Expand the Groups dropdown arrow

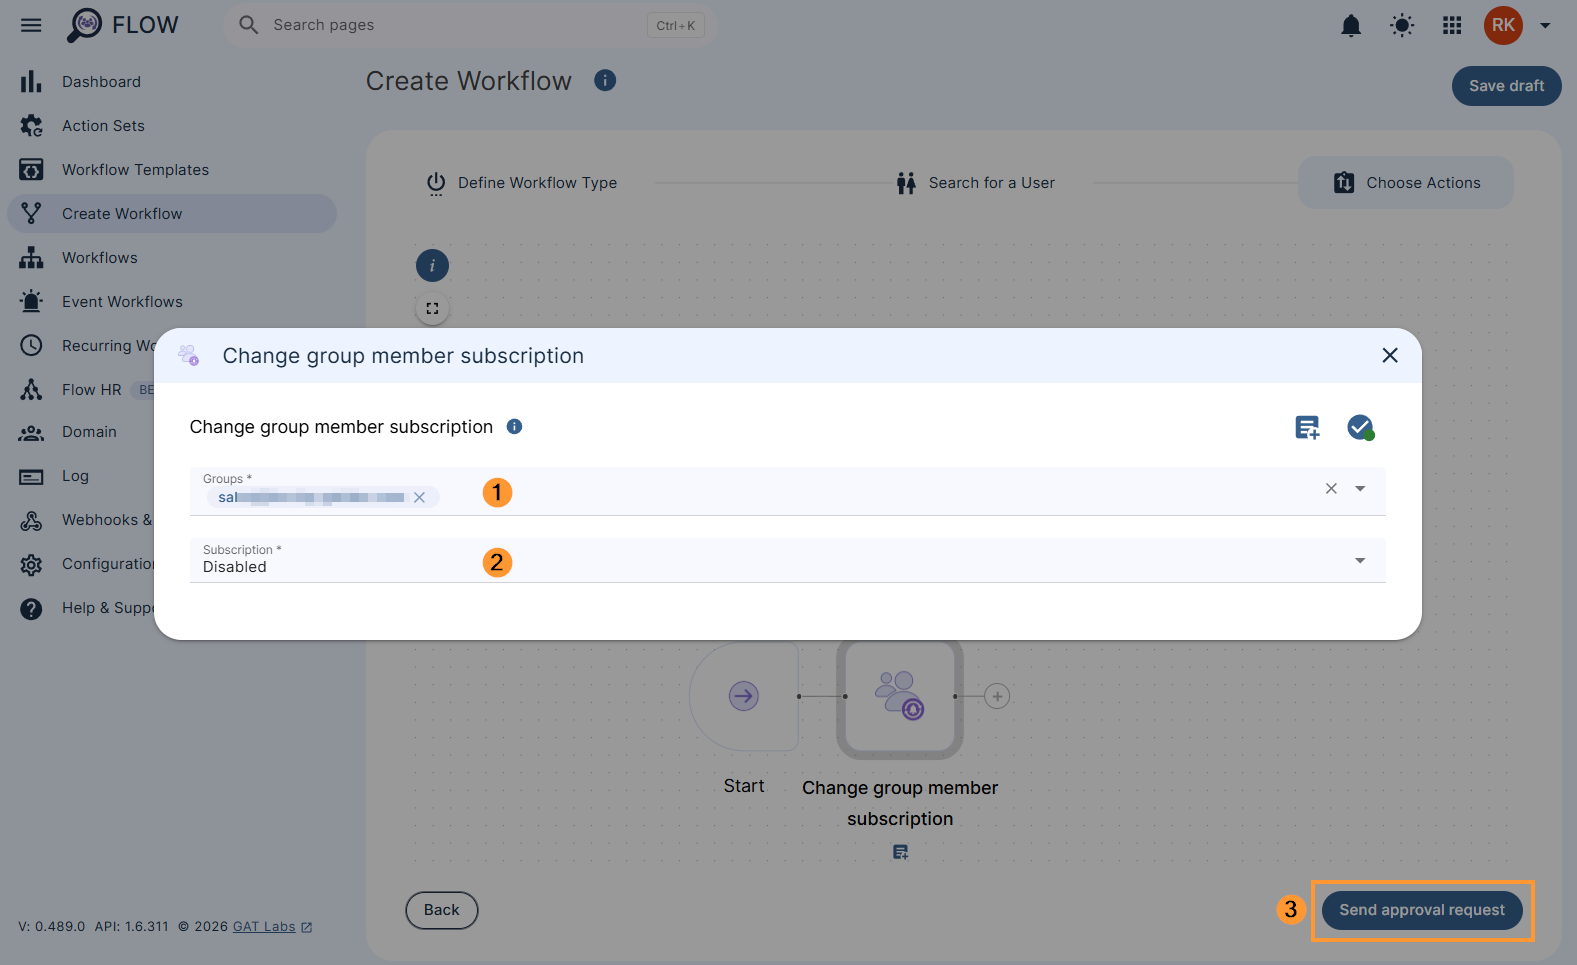pos(1360,489)
